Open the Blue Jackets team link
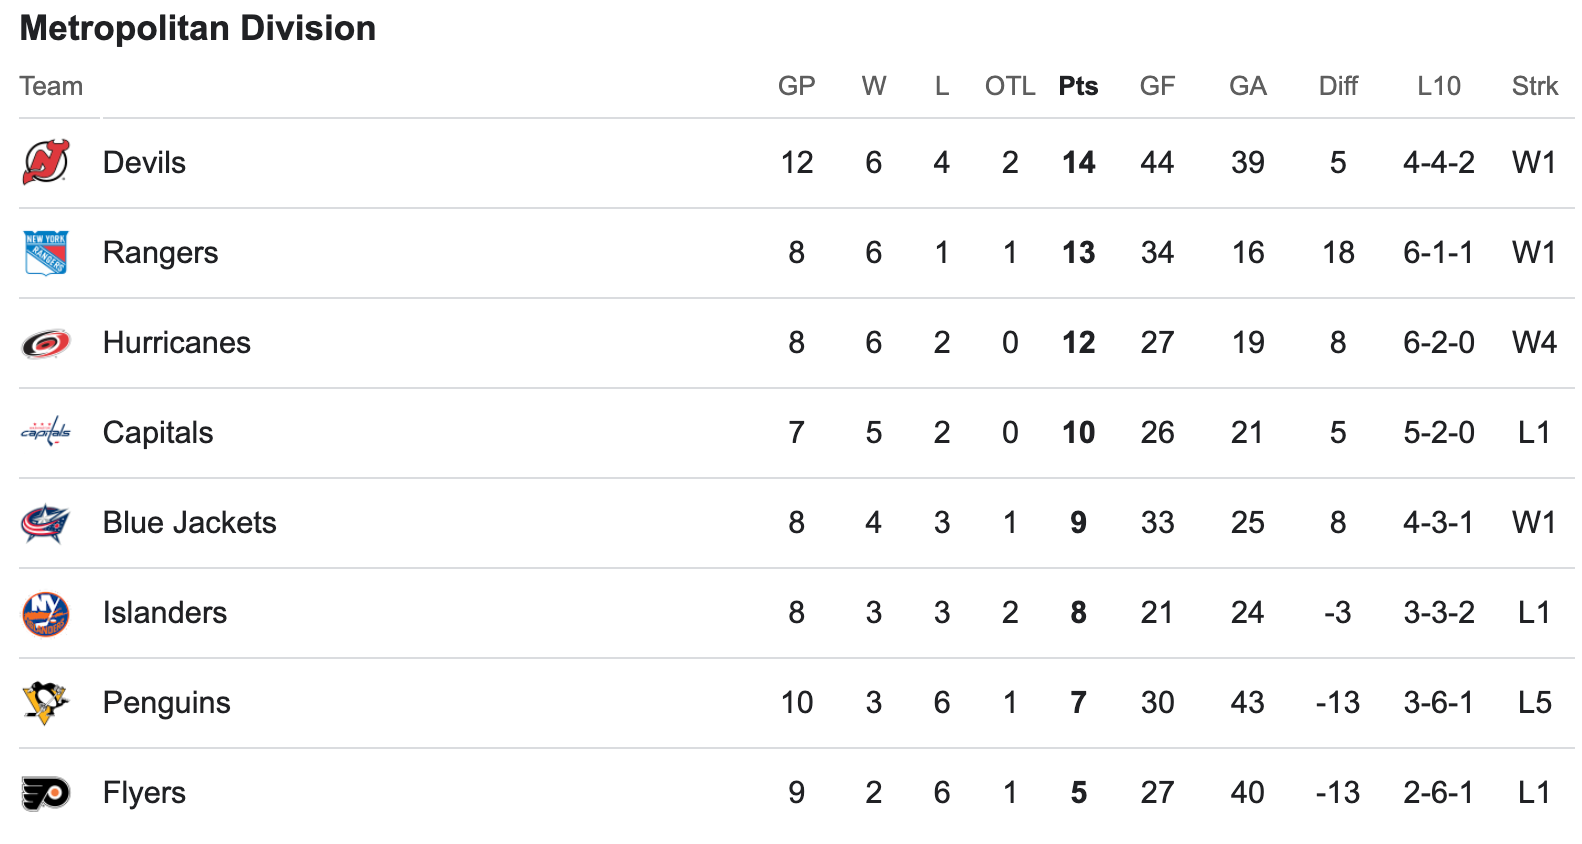Image resolution: width=1582 pixels, height=844 pixels. (x=189, y=523)
